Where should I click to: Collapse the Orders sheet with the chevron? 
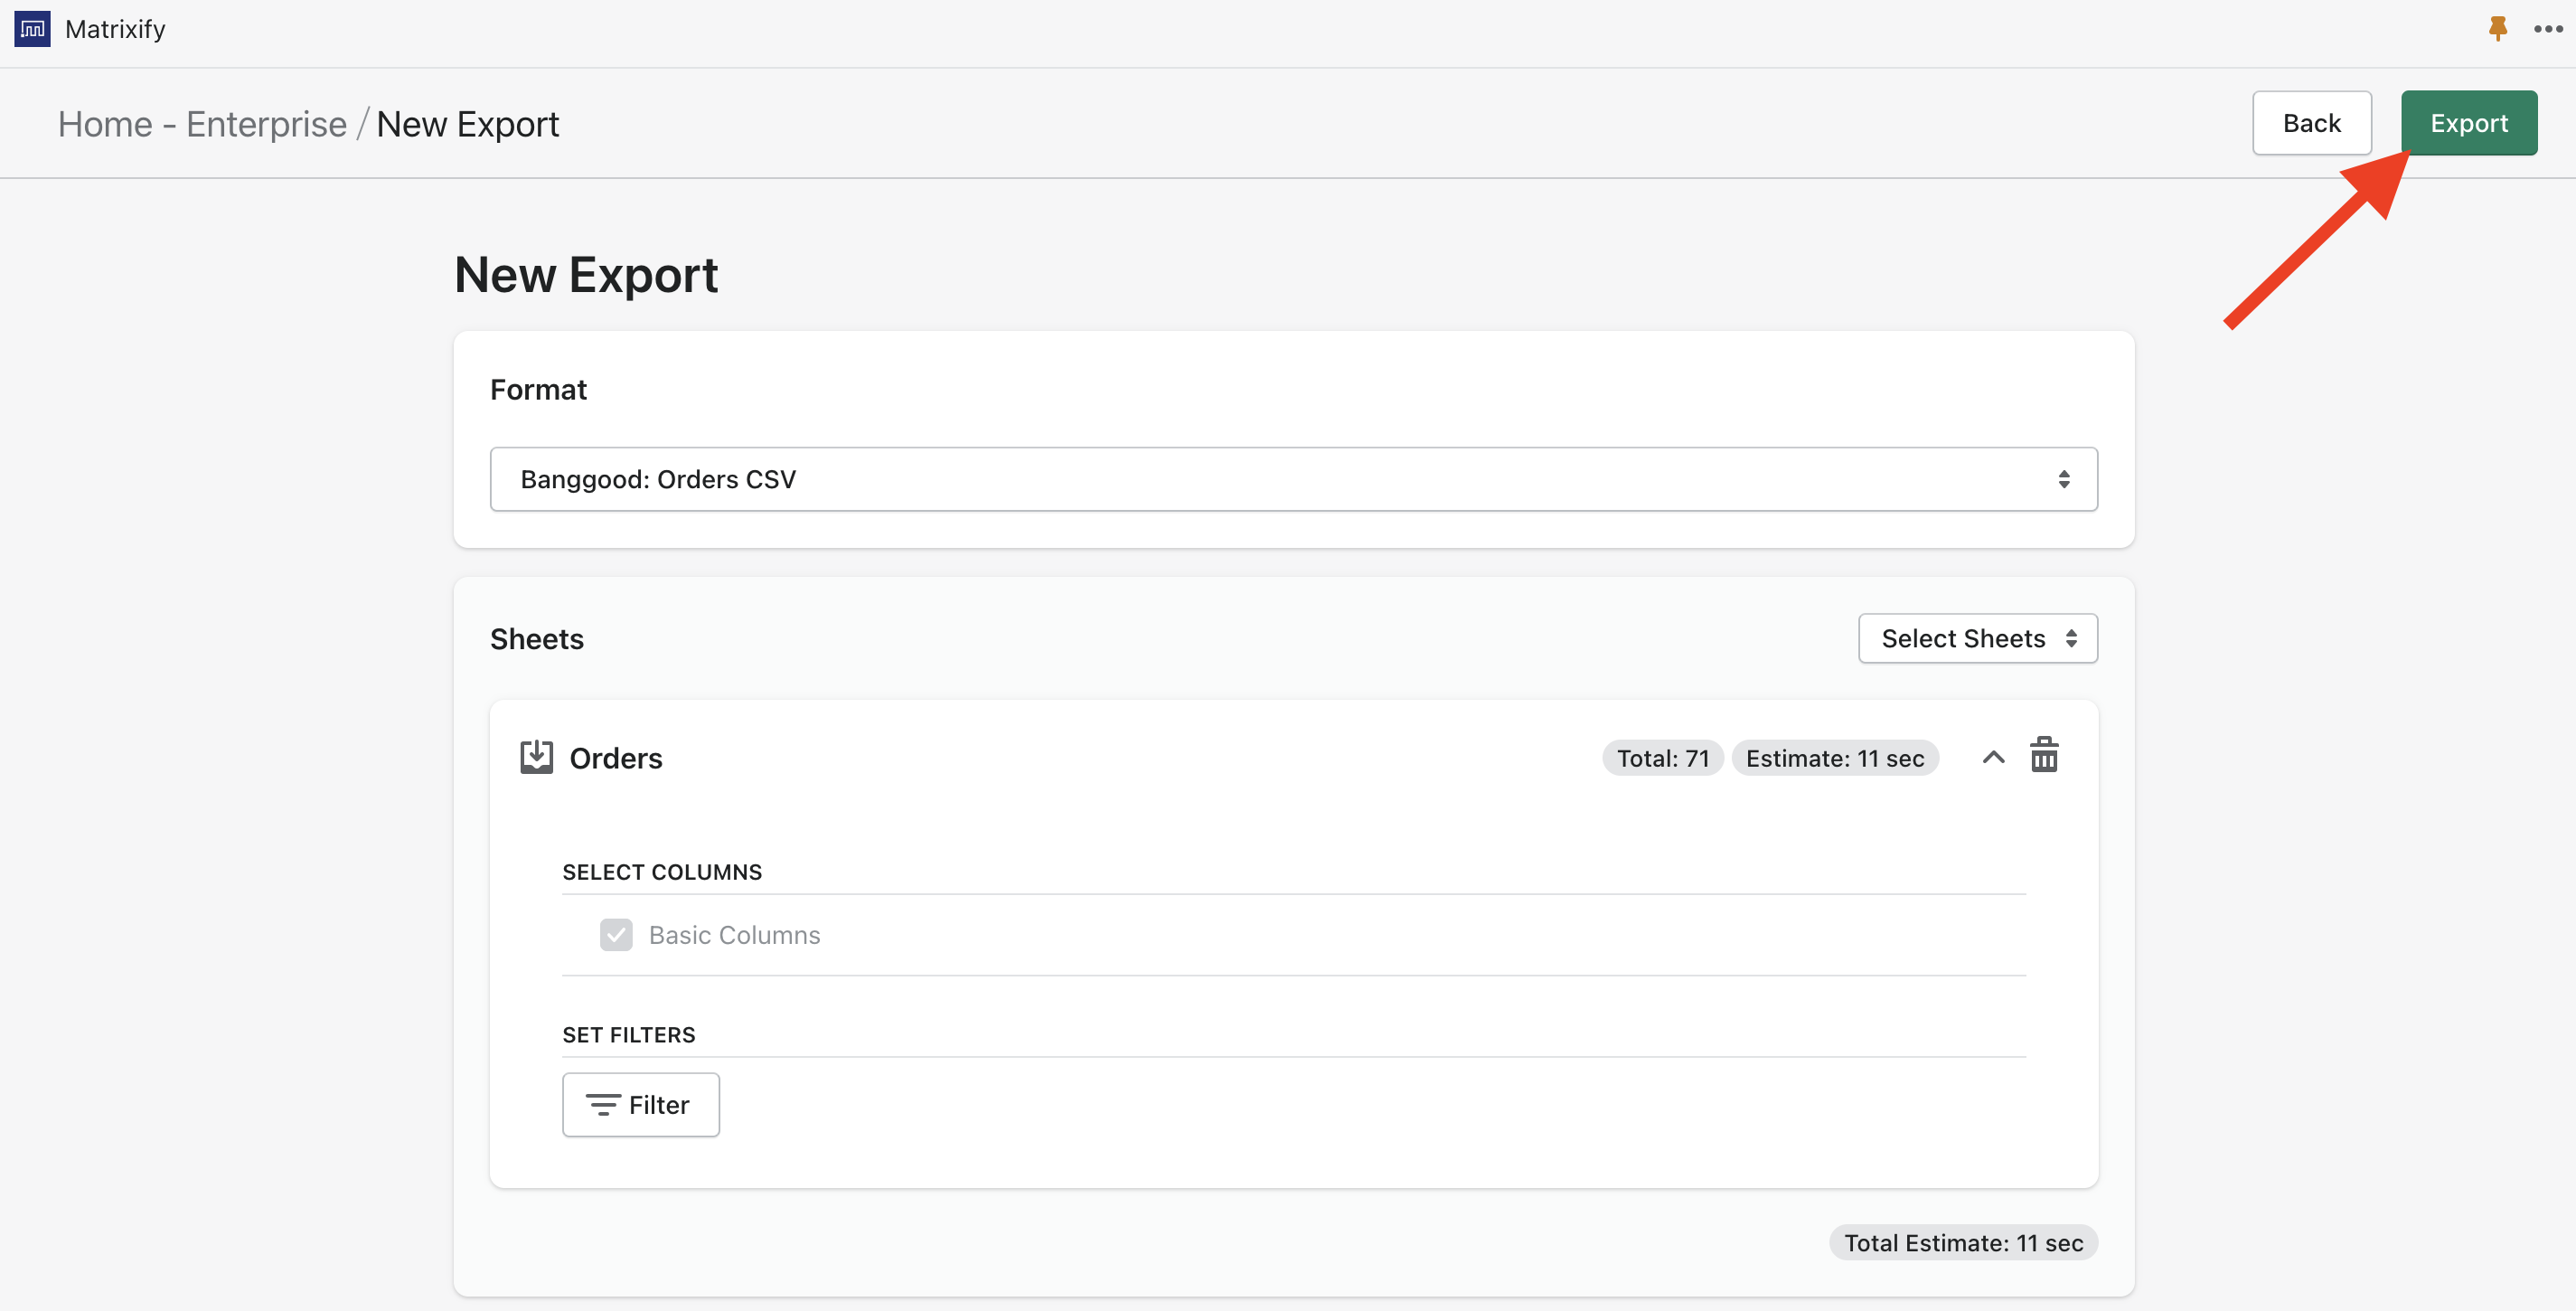(x=1993, y=757)
